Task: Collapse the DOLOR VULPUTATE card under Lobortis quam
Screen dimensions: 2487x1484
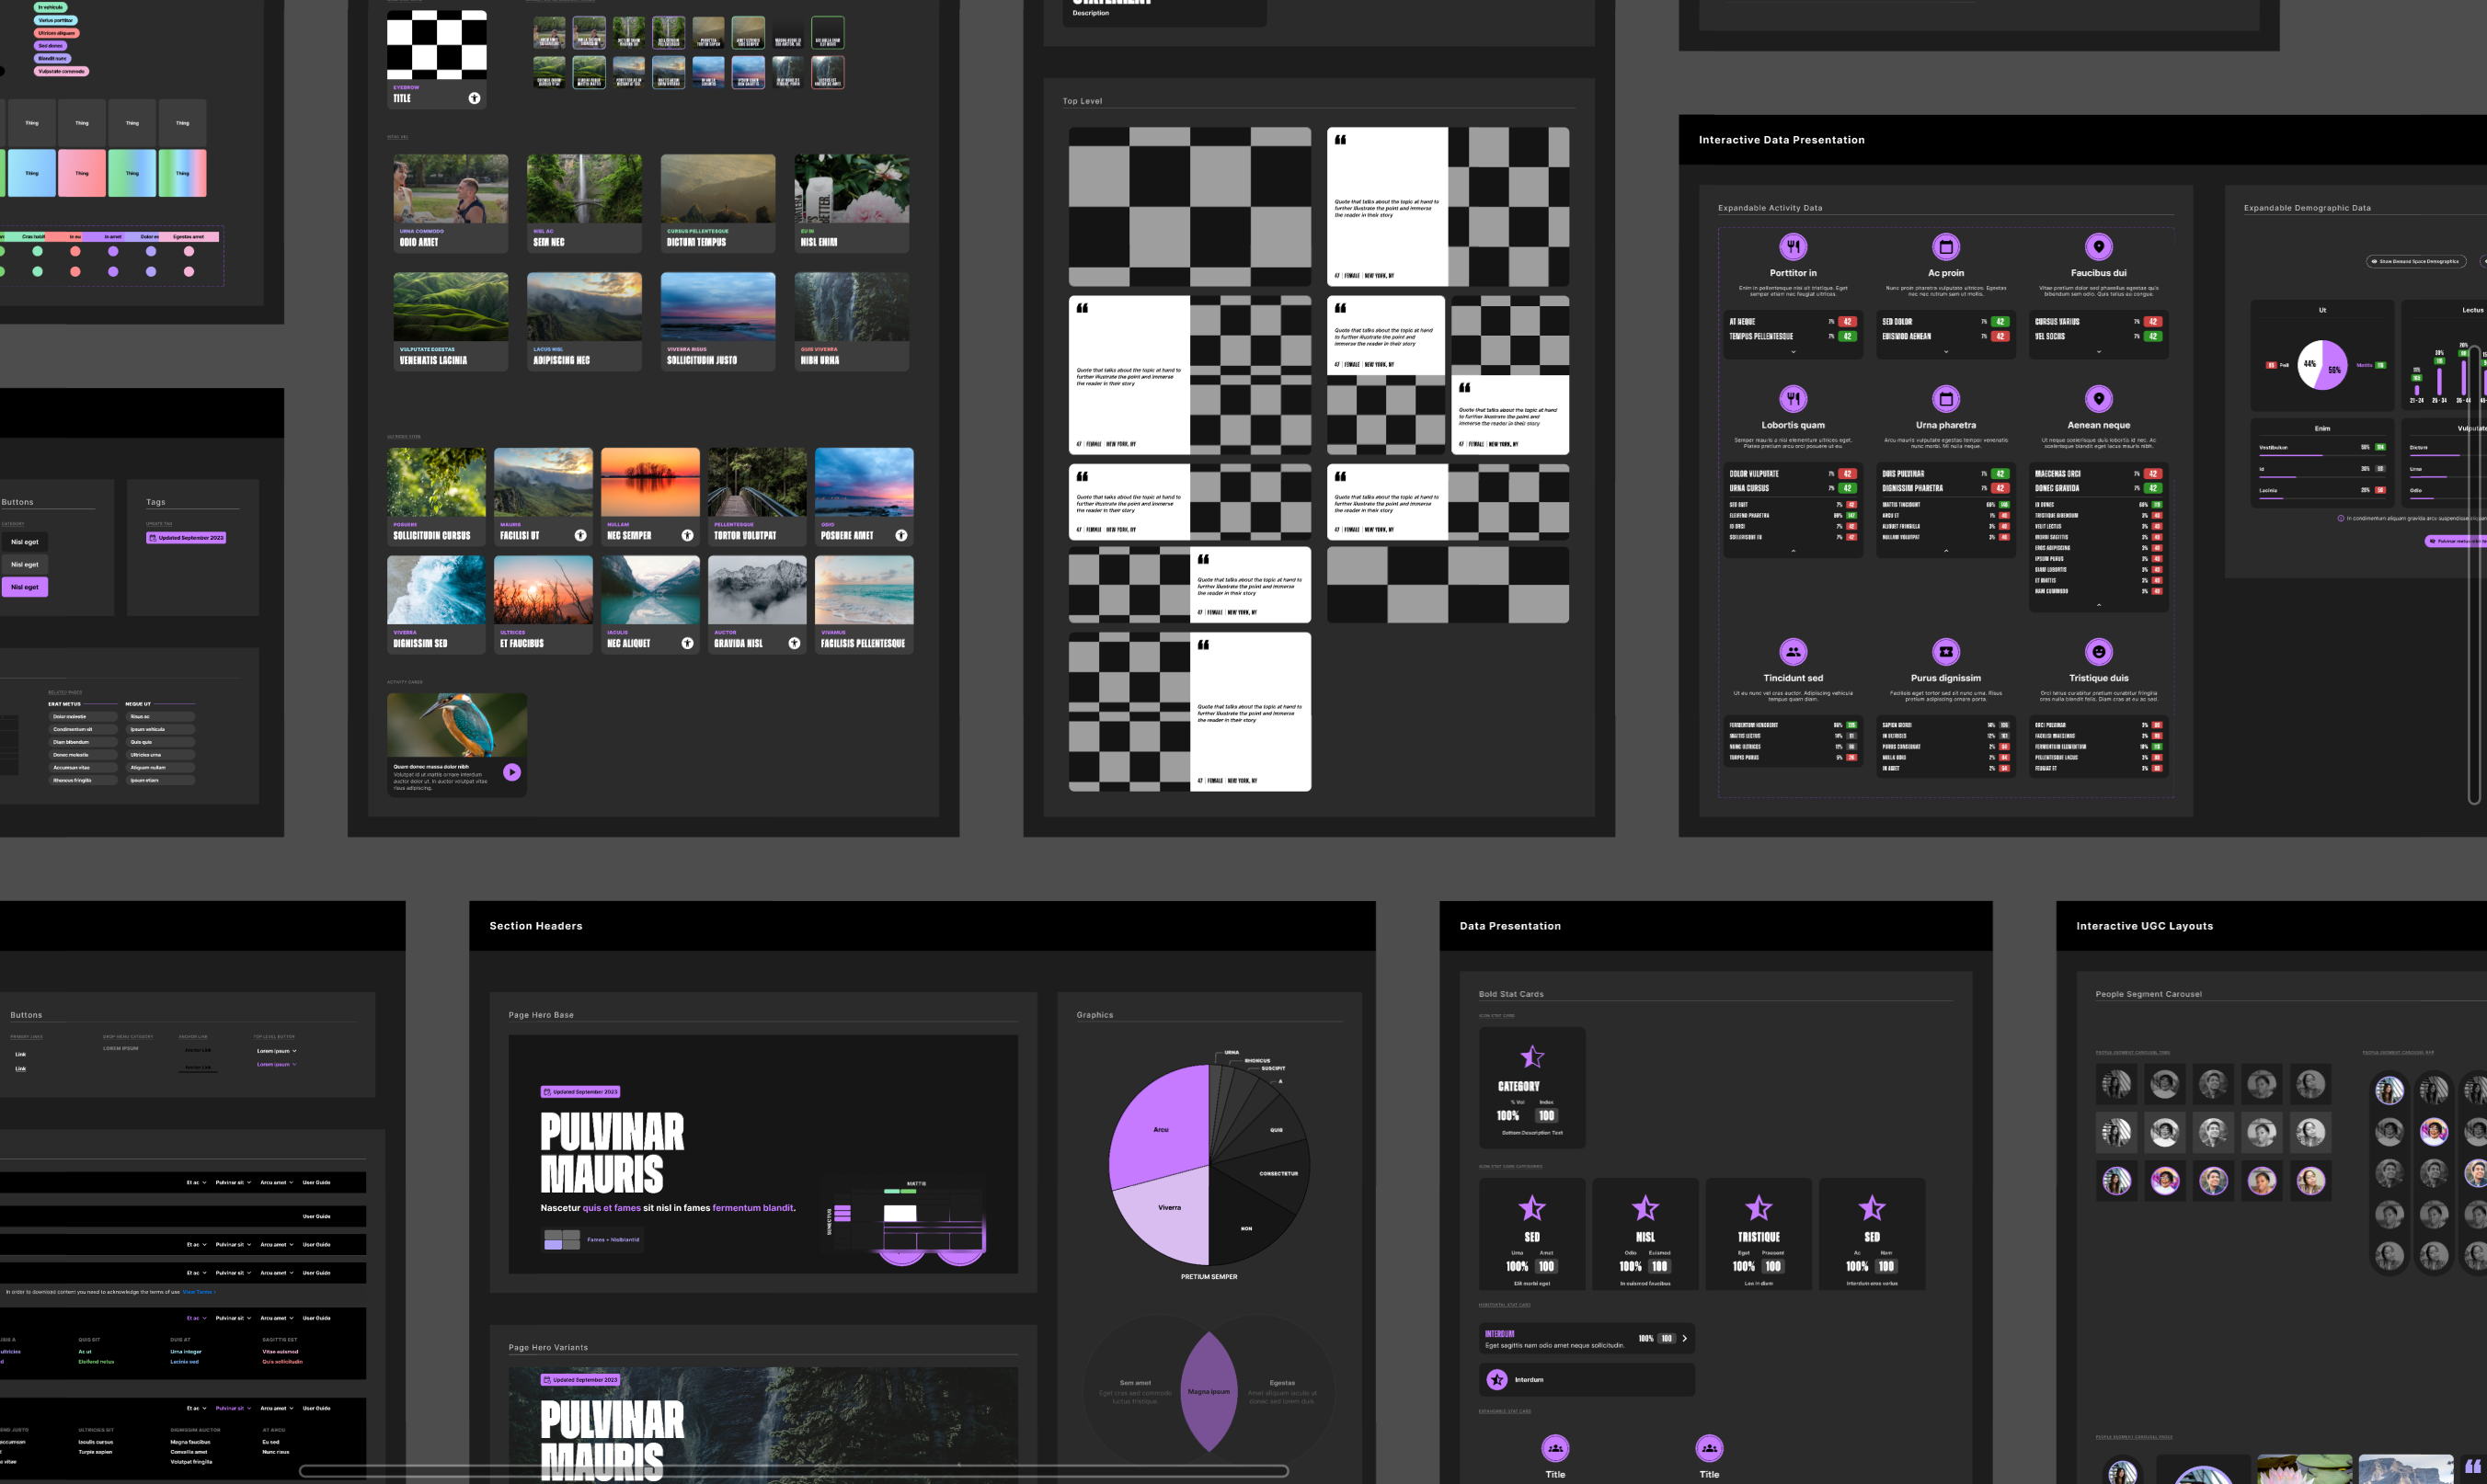Action: 1793,551
